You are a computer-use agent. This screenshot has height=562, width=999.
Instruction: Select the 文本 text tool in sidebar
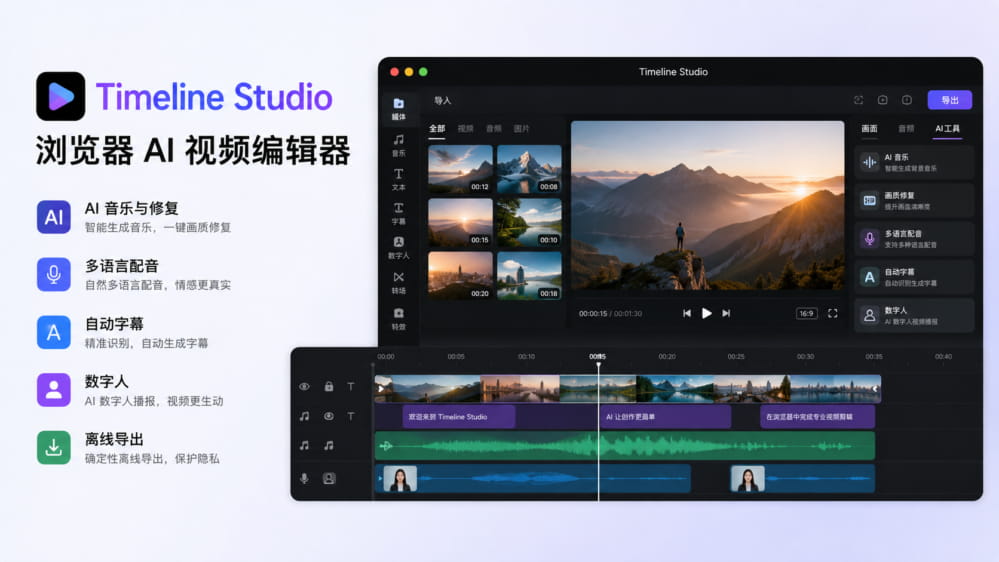[398, 180]
